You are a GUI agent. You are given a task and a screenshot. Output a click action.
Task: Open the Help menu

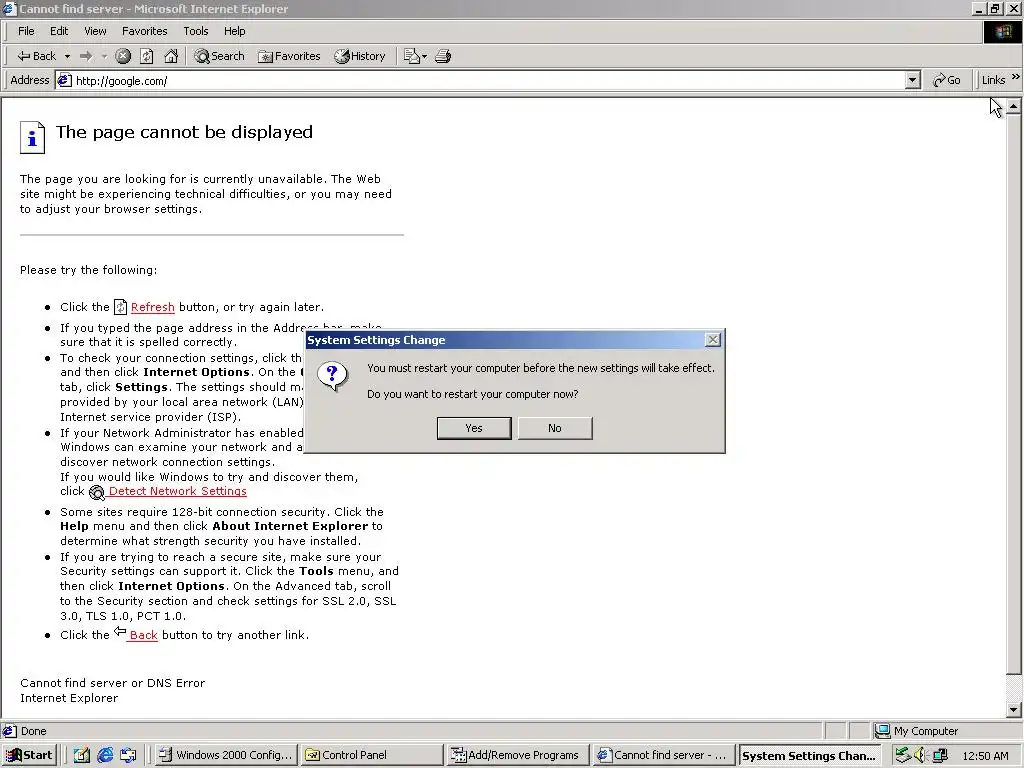(x=234, y=31)
